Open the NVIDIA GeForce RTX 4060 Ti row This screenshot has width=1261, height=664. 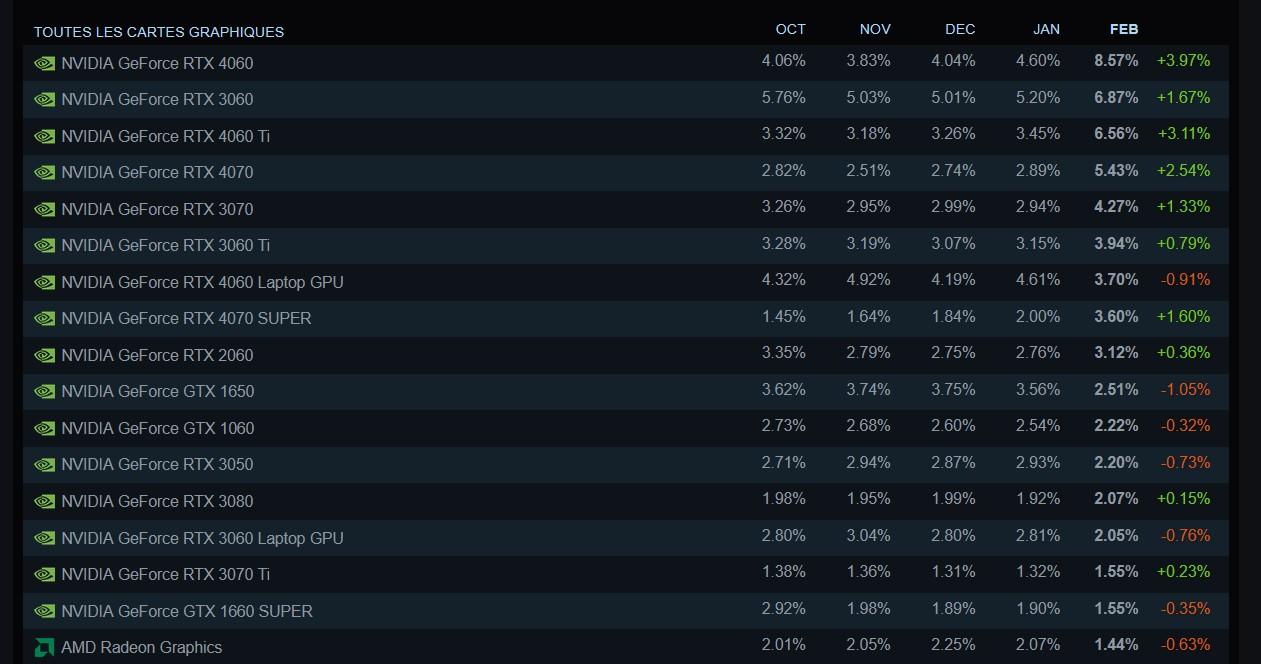[165, 136]
